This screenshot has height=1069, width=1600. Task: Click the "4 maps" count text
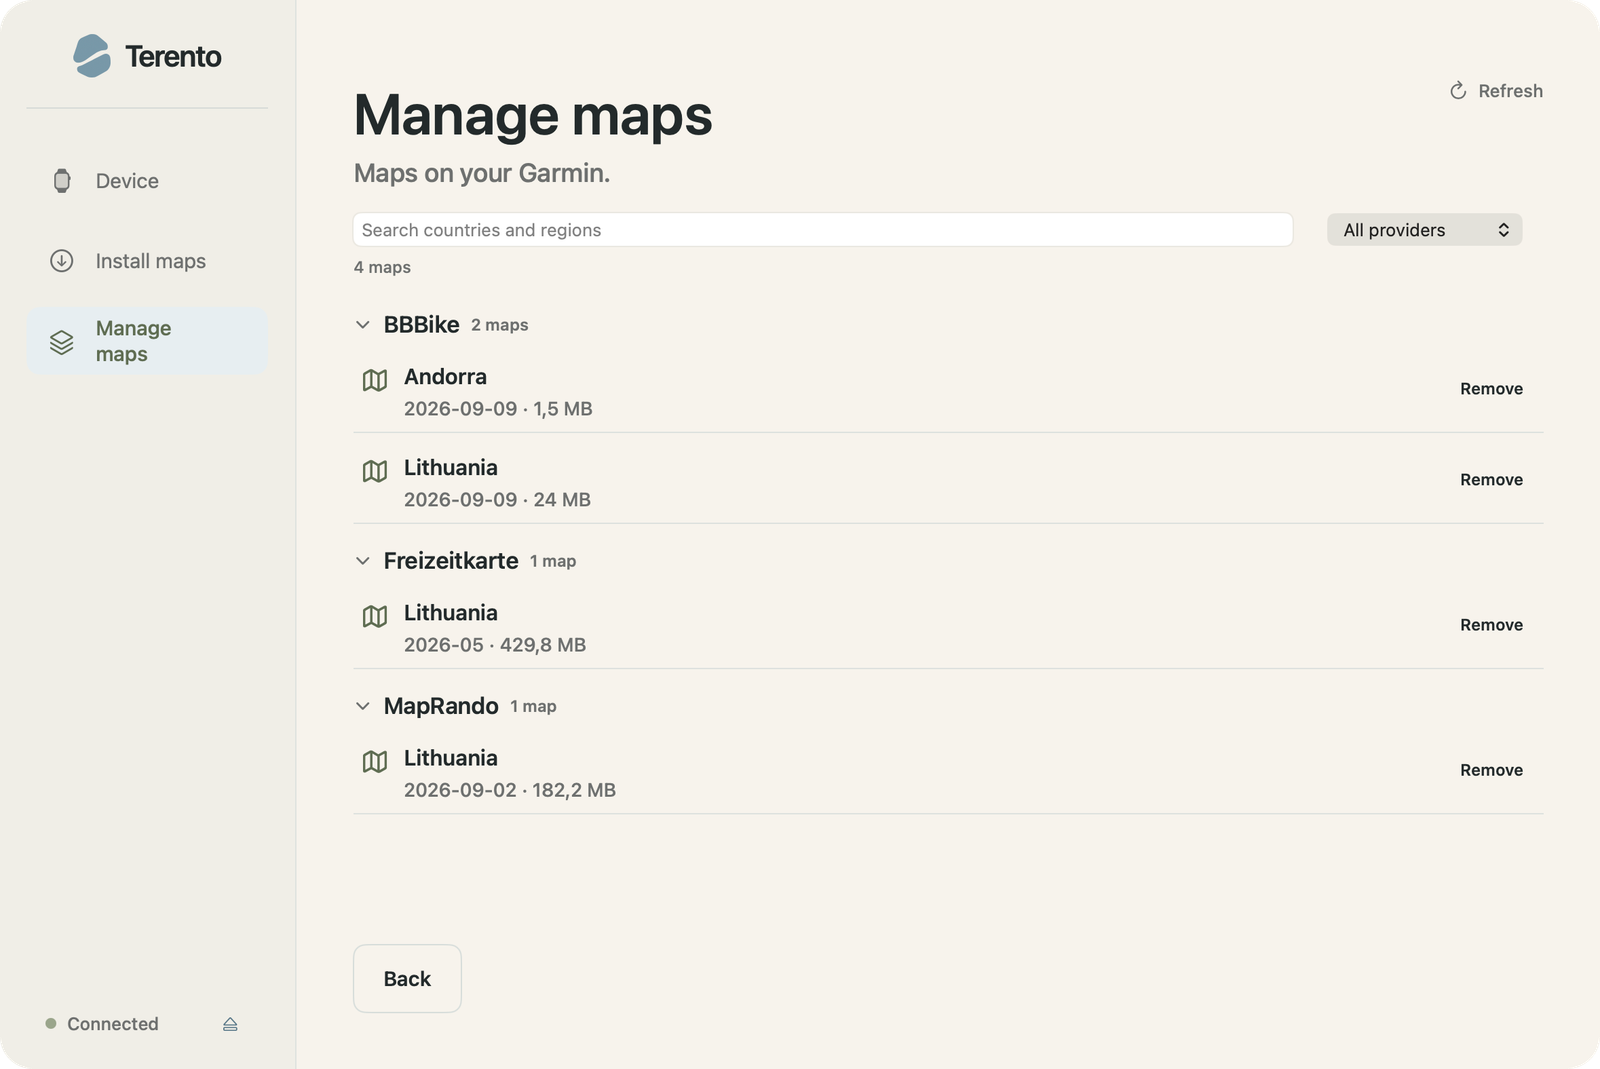pos(382,267)
